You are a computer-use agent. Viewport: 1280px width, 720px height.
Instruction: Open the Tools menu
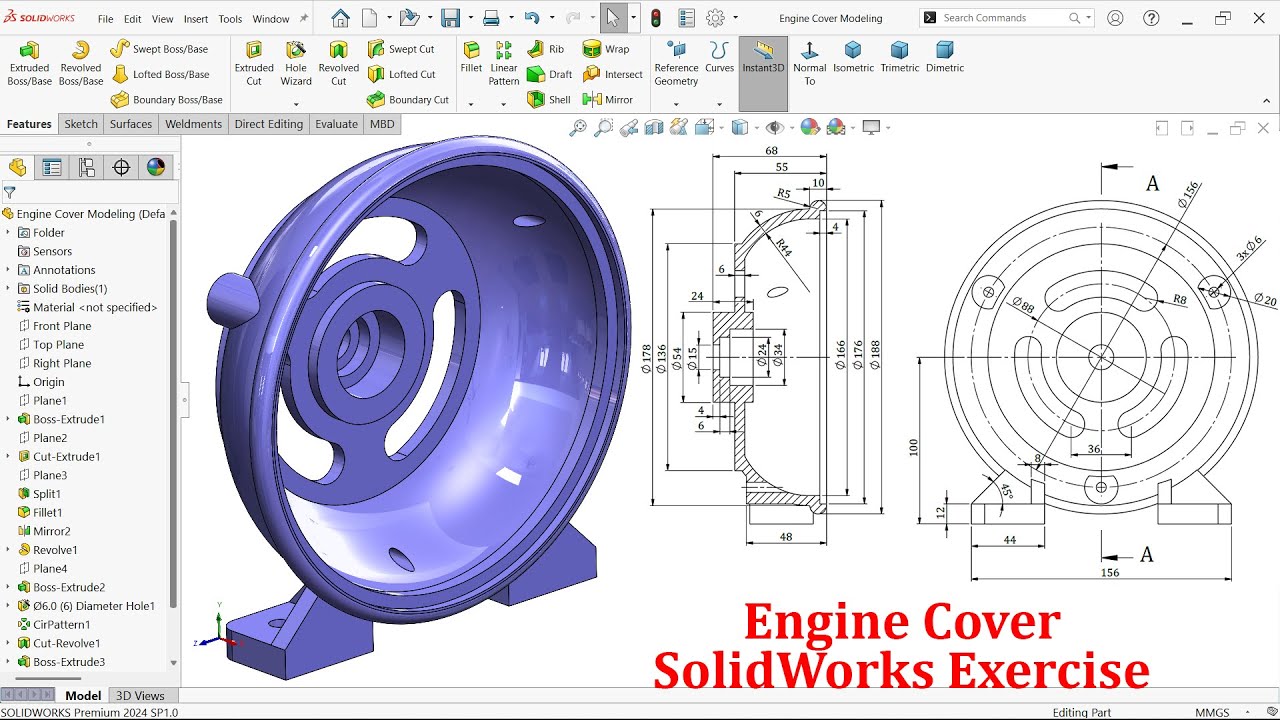(x=230, y=19)
